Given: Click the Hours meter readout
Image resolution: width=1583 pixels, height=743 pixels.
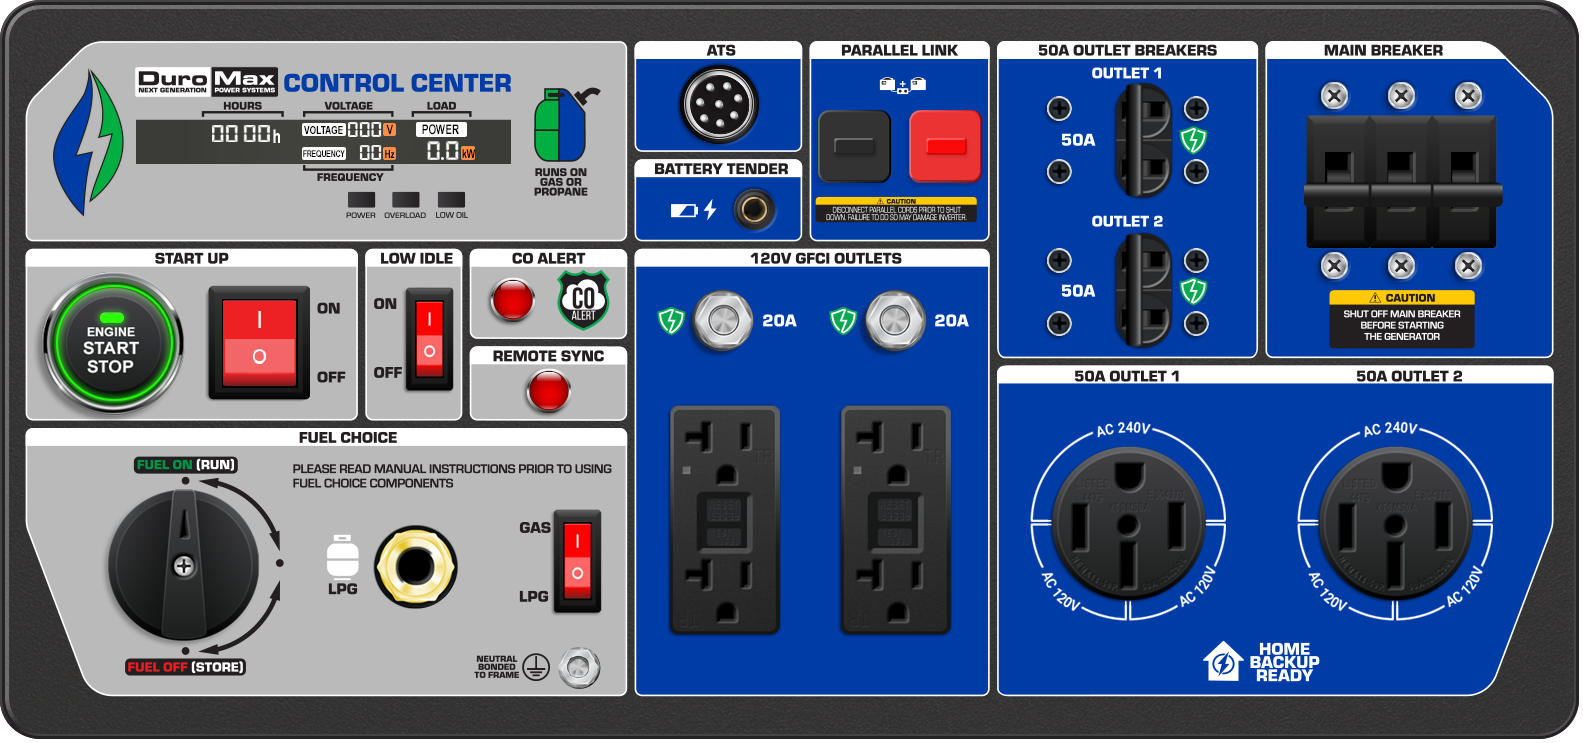Looking at the screenshot, I should (246, 134).
